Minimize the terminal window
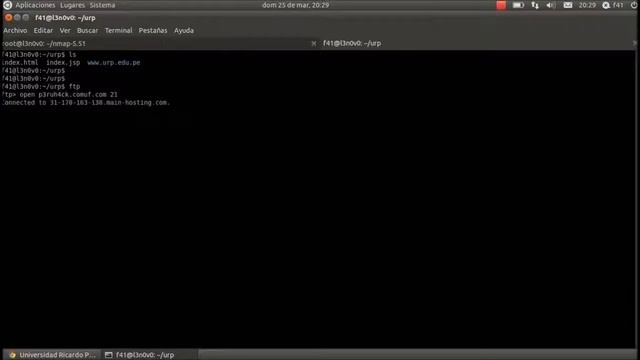The height and width of the screenshot is (360, 640). tap(18, 18)
